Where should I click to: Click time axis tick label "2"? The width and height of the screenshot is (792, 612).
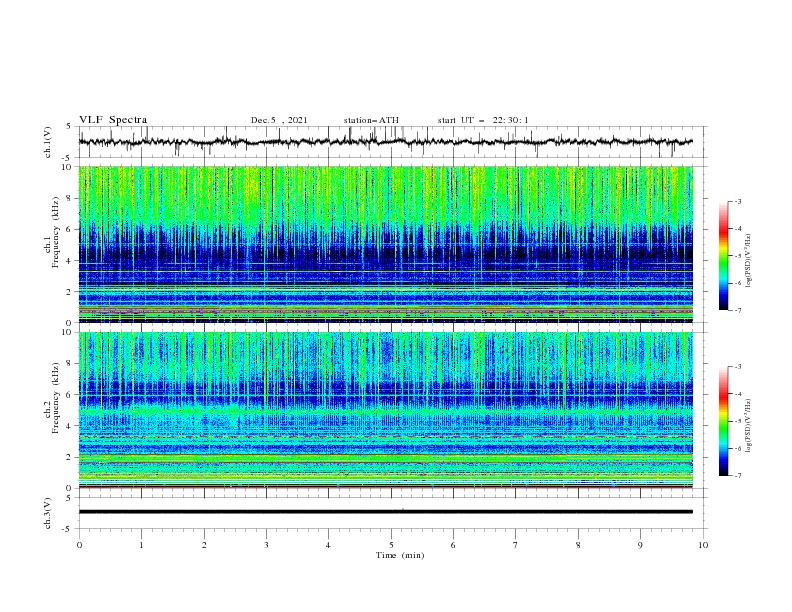204,545
